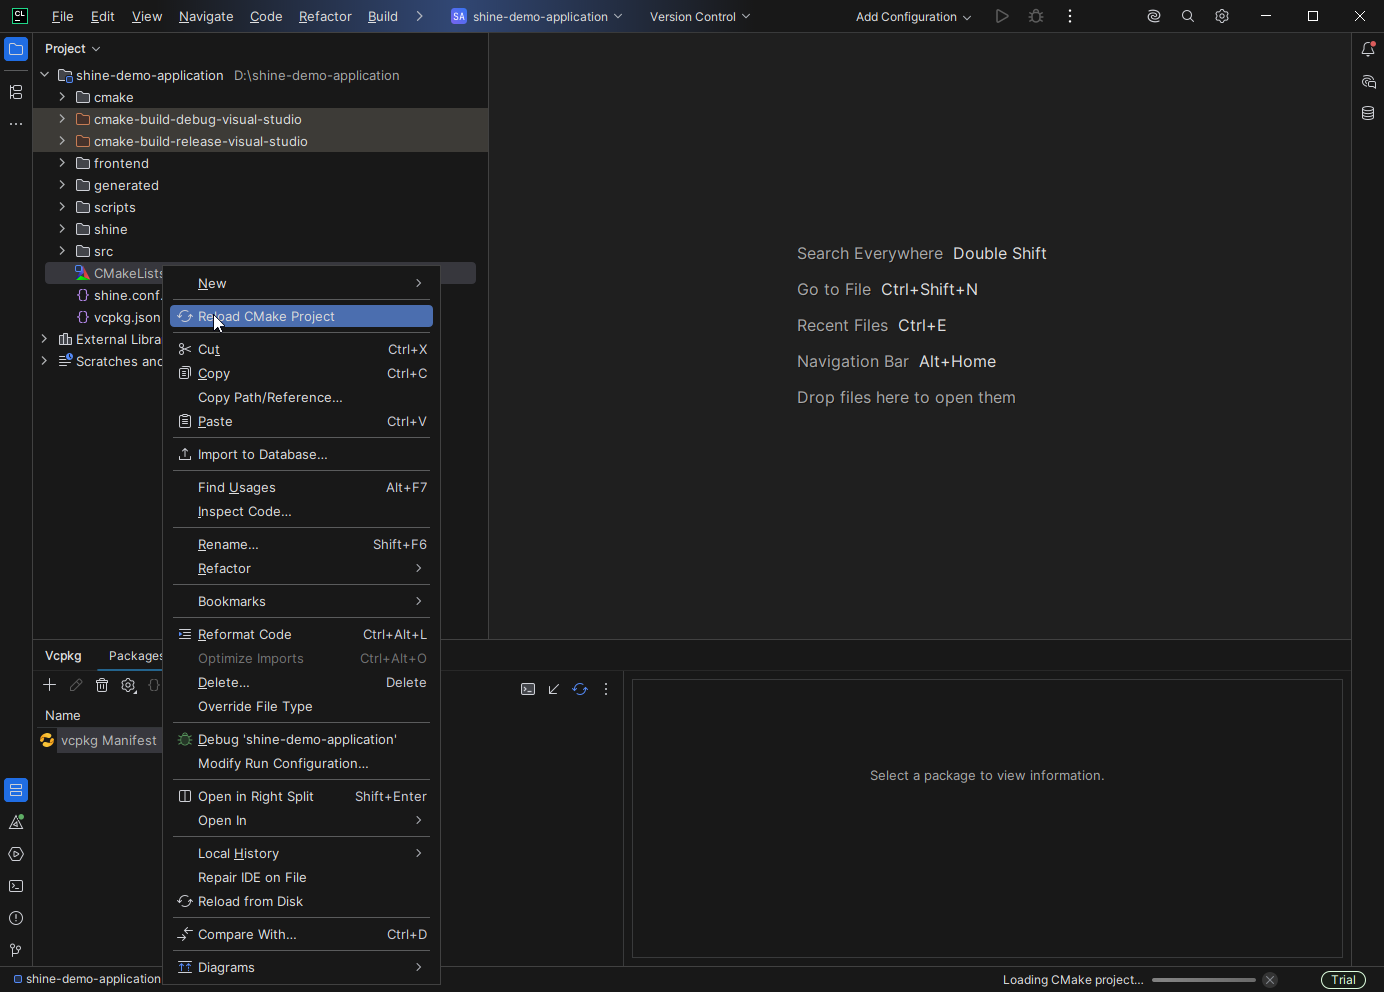The width and height of the screenshot is (1384, 992).
Task: Open the Structure tool window icon
Action: click(x=16, y=92)
